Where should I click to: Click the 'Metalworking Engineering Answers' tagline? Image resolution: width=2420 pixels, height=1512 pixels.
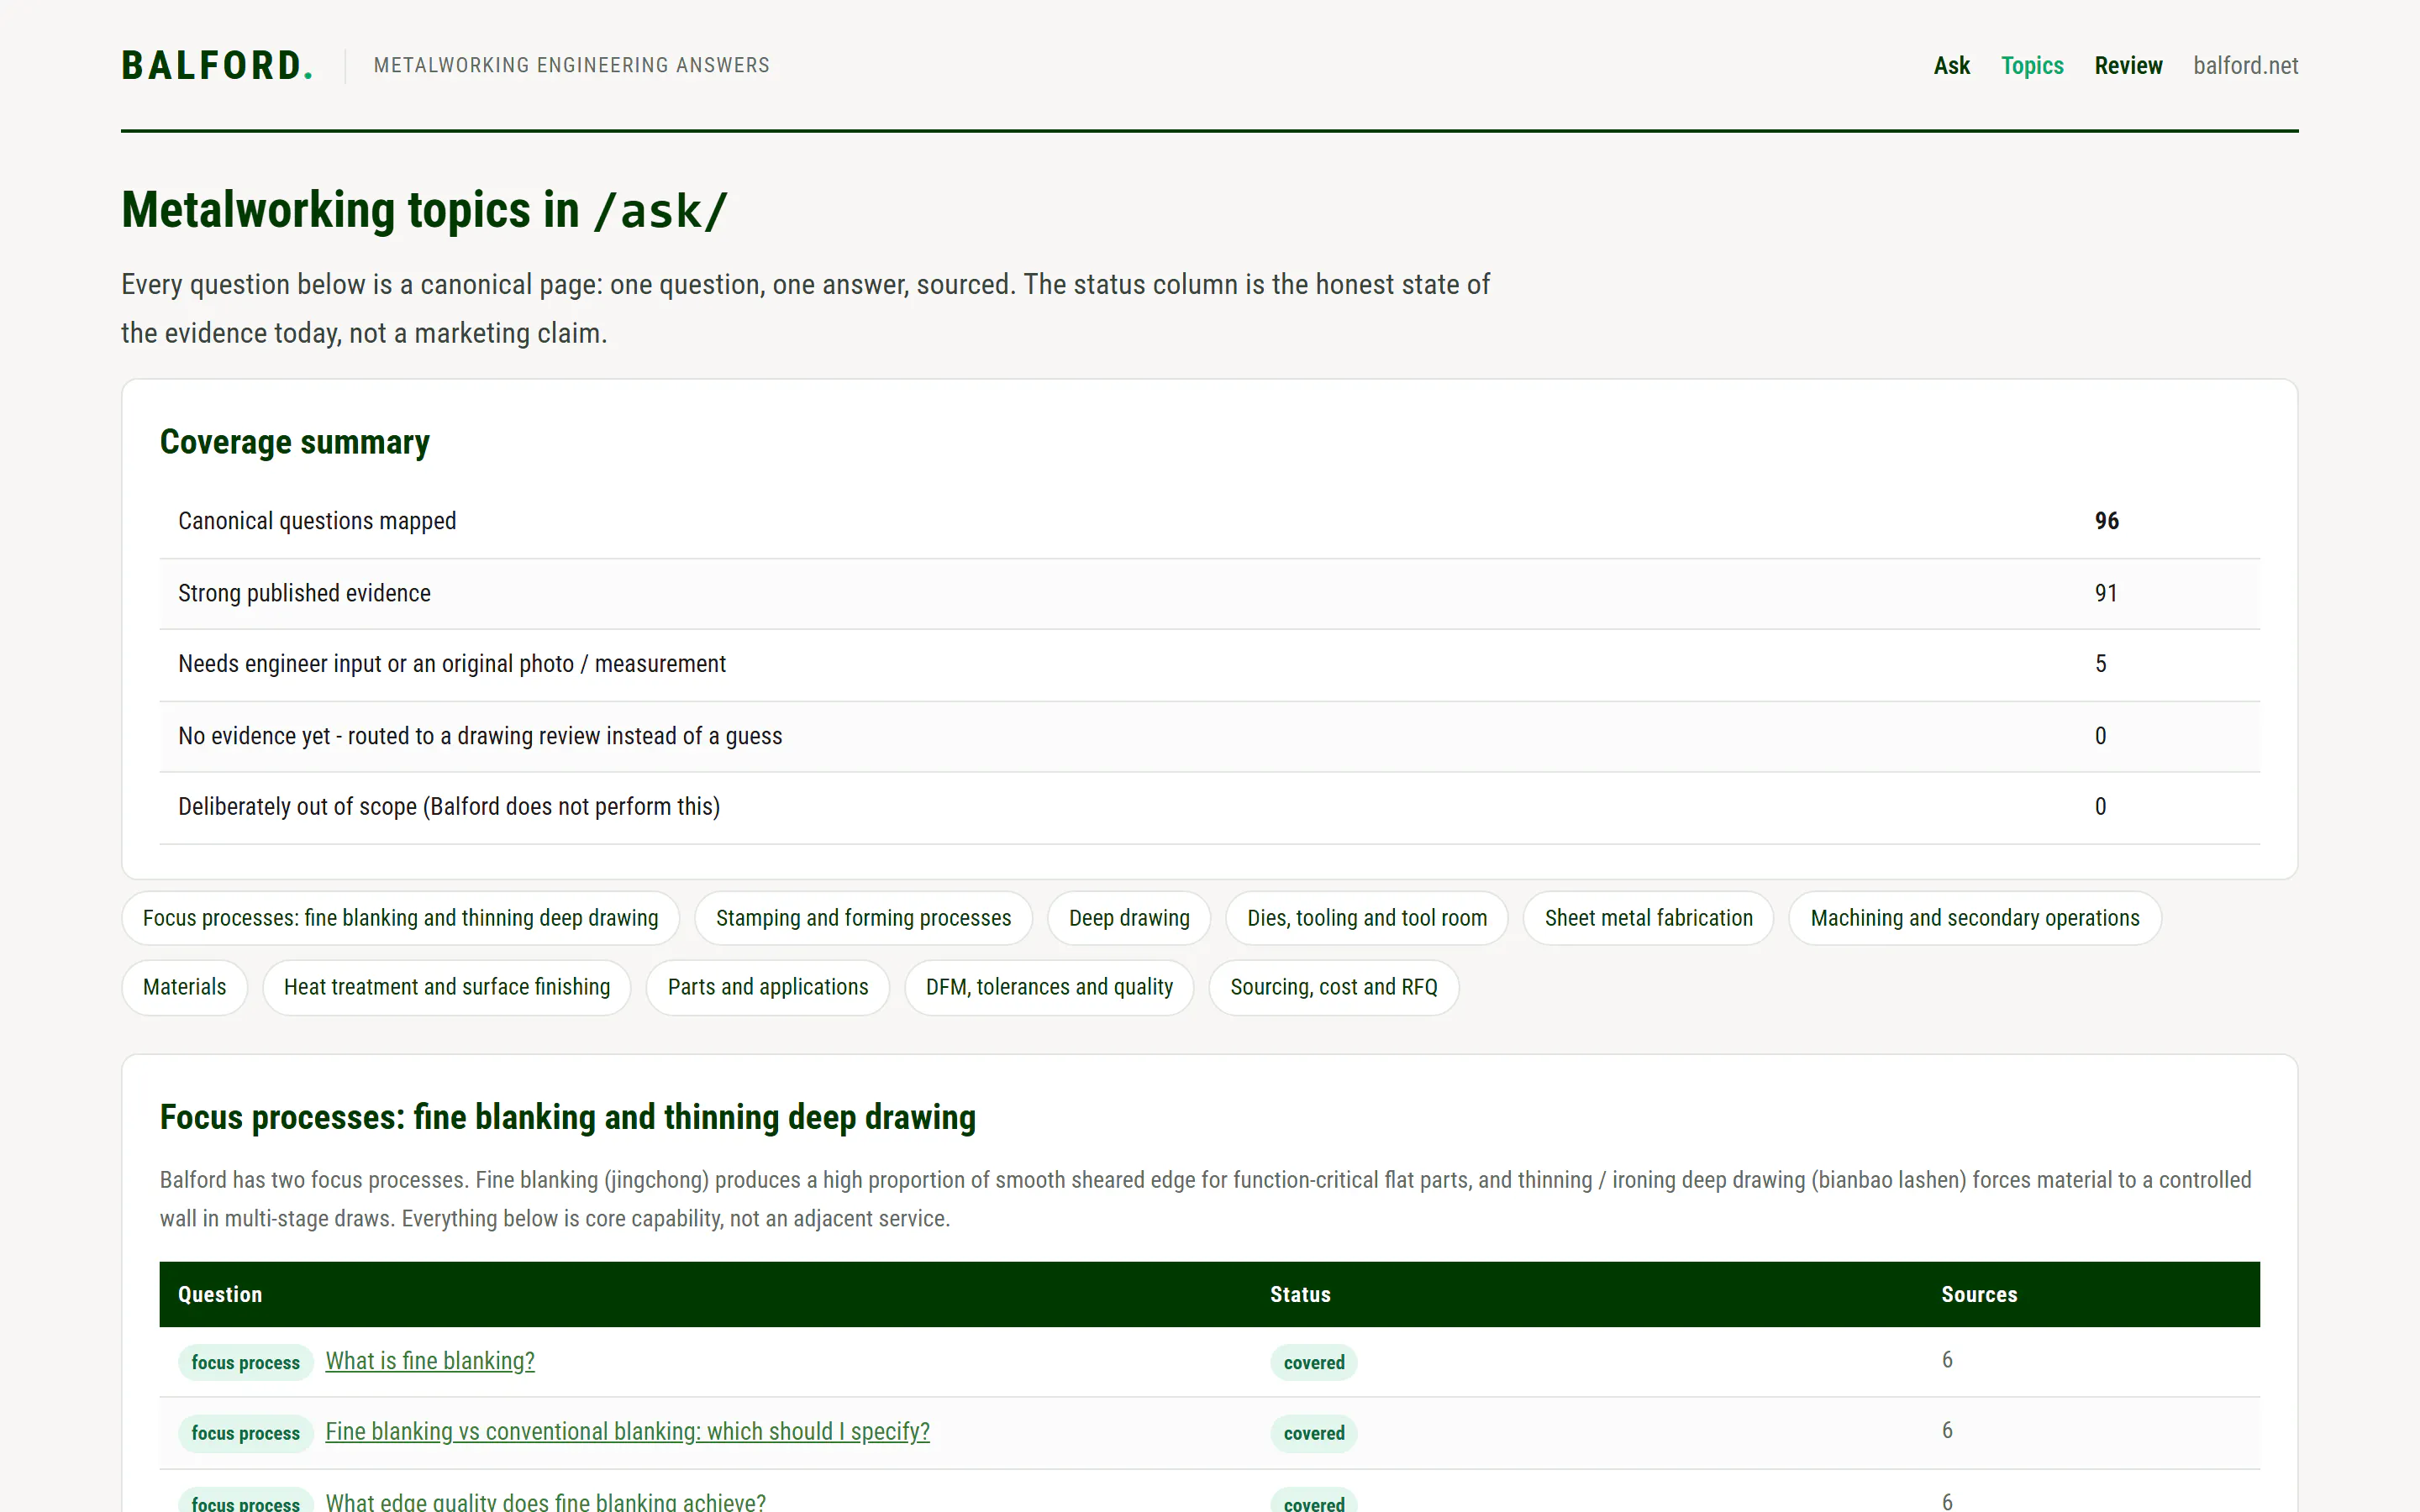coord(571,65)
